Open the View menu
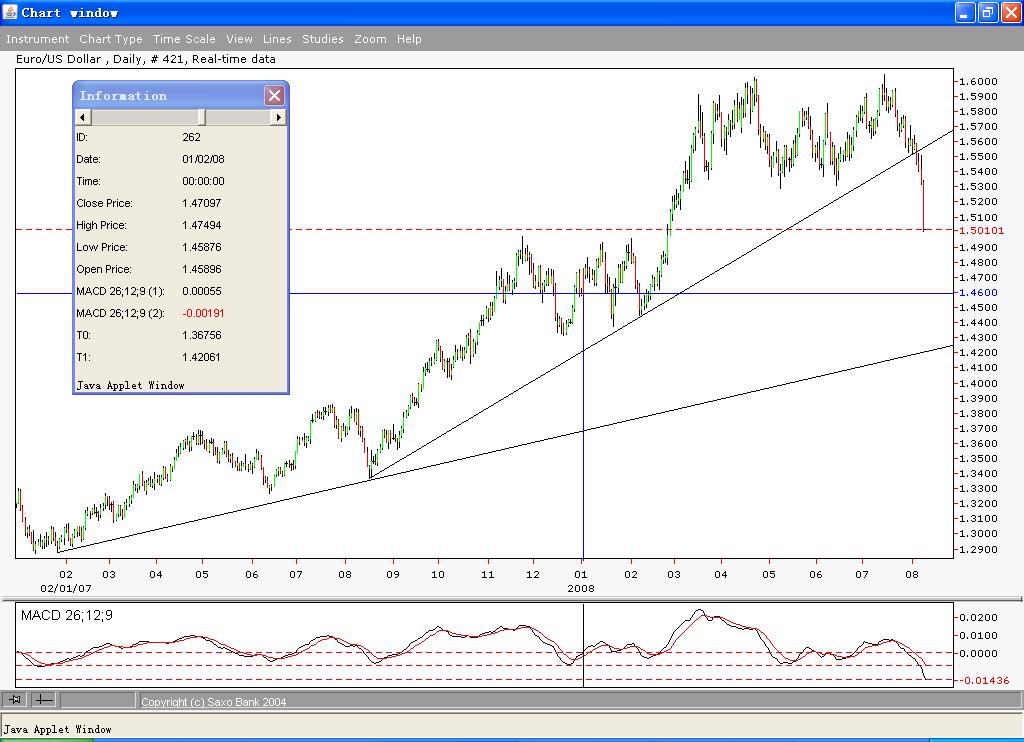 (240, 39)
